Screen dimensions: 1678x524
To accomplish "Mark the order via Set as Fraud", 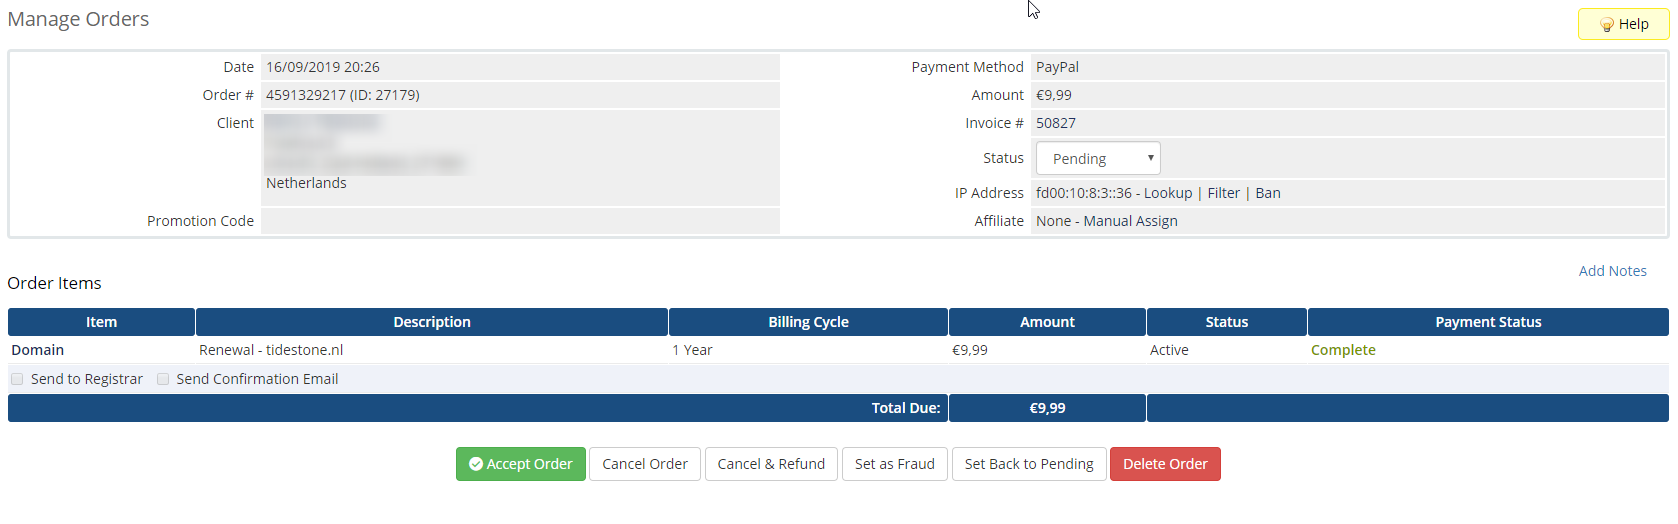I will point(894,464).
